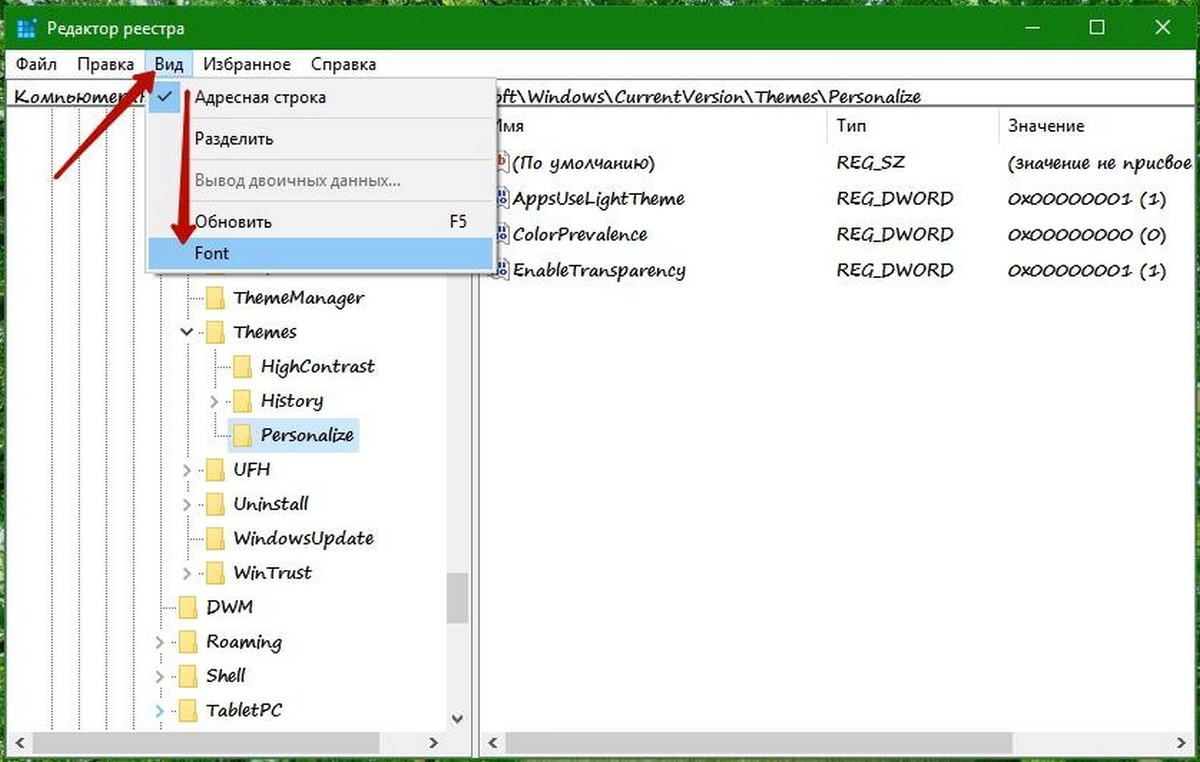The image size is (1200, 762).
Task: Choose Разделить from the Вид menu
Action: click(320, 139)
